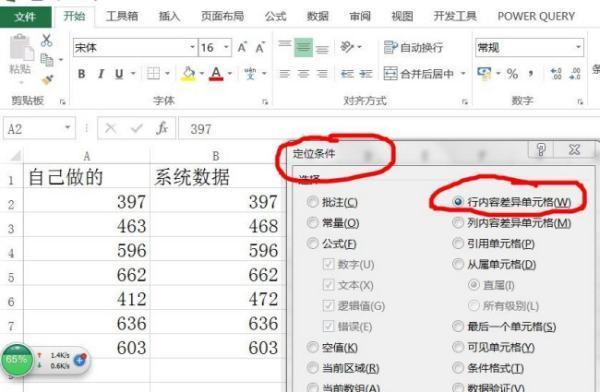Click 合并后居中 merge button

[419, 74]
